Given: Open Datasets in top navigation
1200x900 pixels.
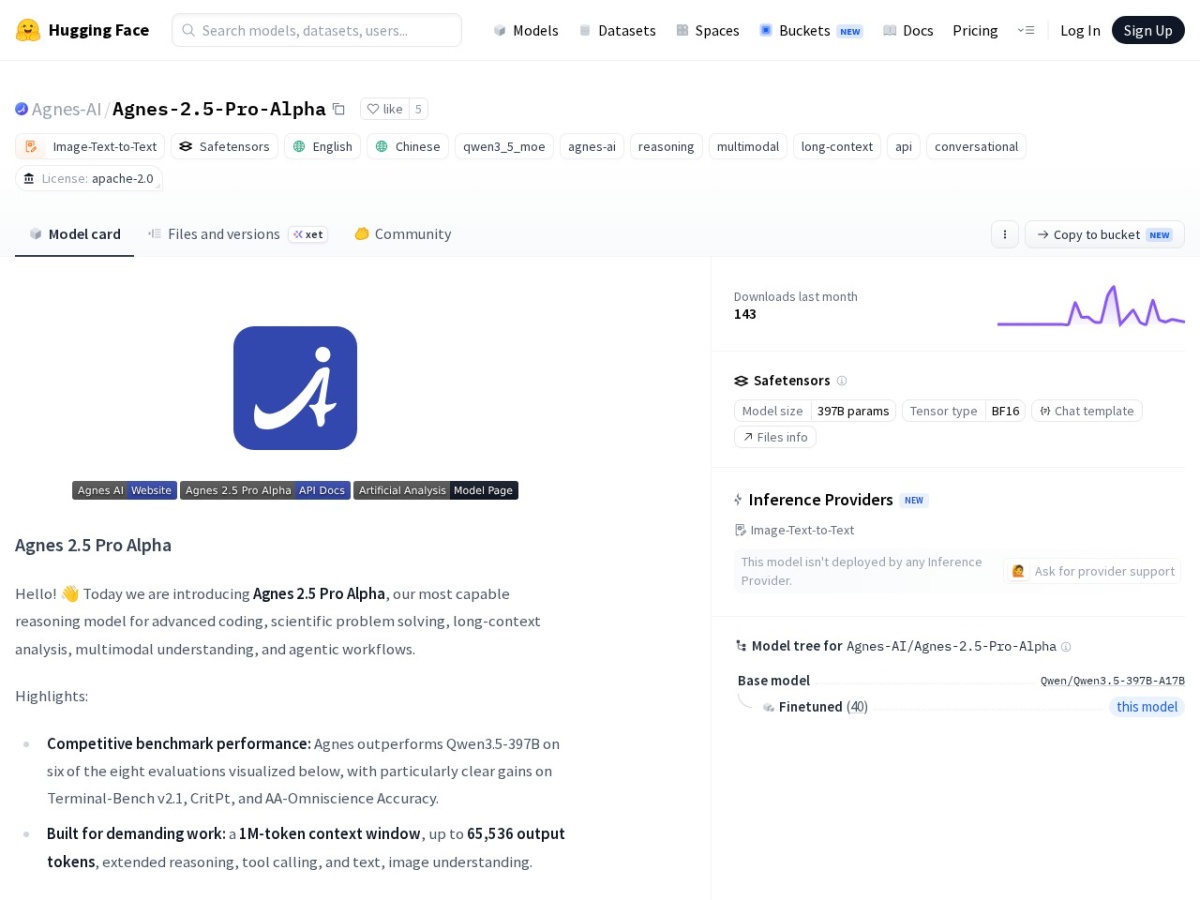Looking at the screenshot, I should [617, 30].
